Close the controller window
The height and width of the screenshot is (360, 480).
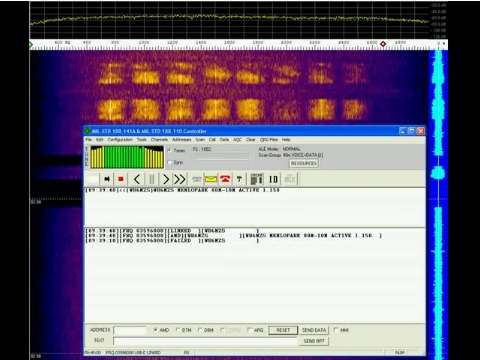pyautogui.click(x=421, y=131)
